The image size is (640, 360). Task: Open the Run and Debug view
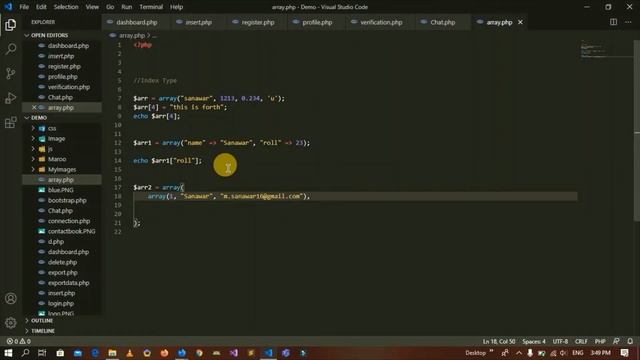[x=11, y=98]
